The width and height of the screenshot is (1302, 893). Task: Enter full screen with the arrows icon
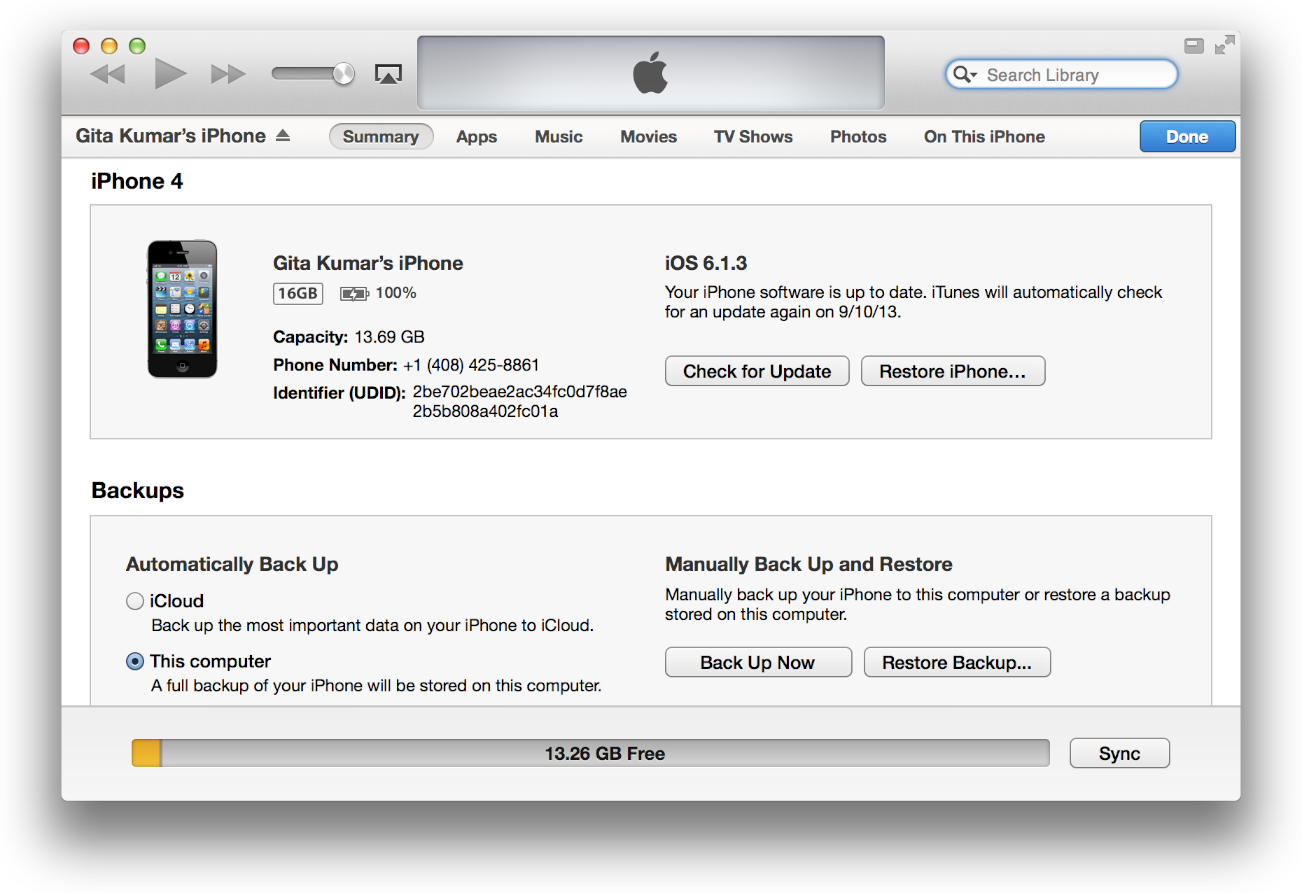(1224, 46)
